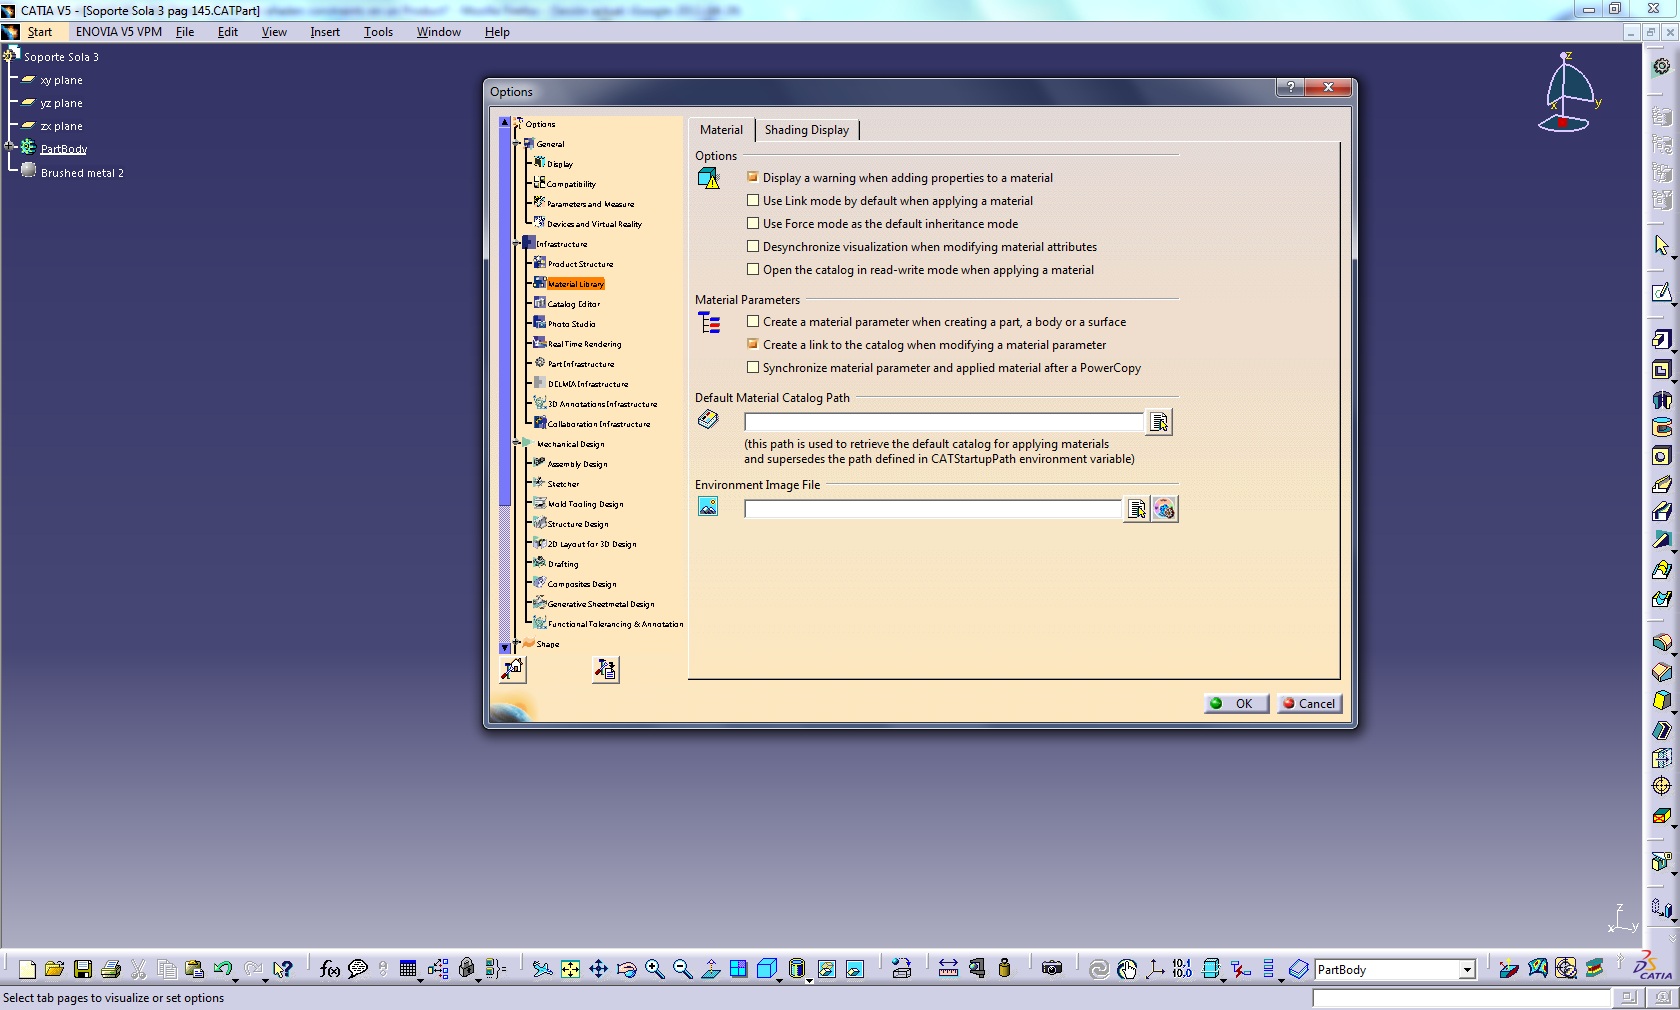Select Brushed metal 2 in specification tree
Viewport: 1680px width, 1010px height.
point(82,173)
